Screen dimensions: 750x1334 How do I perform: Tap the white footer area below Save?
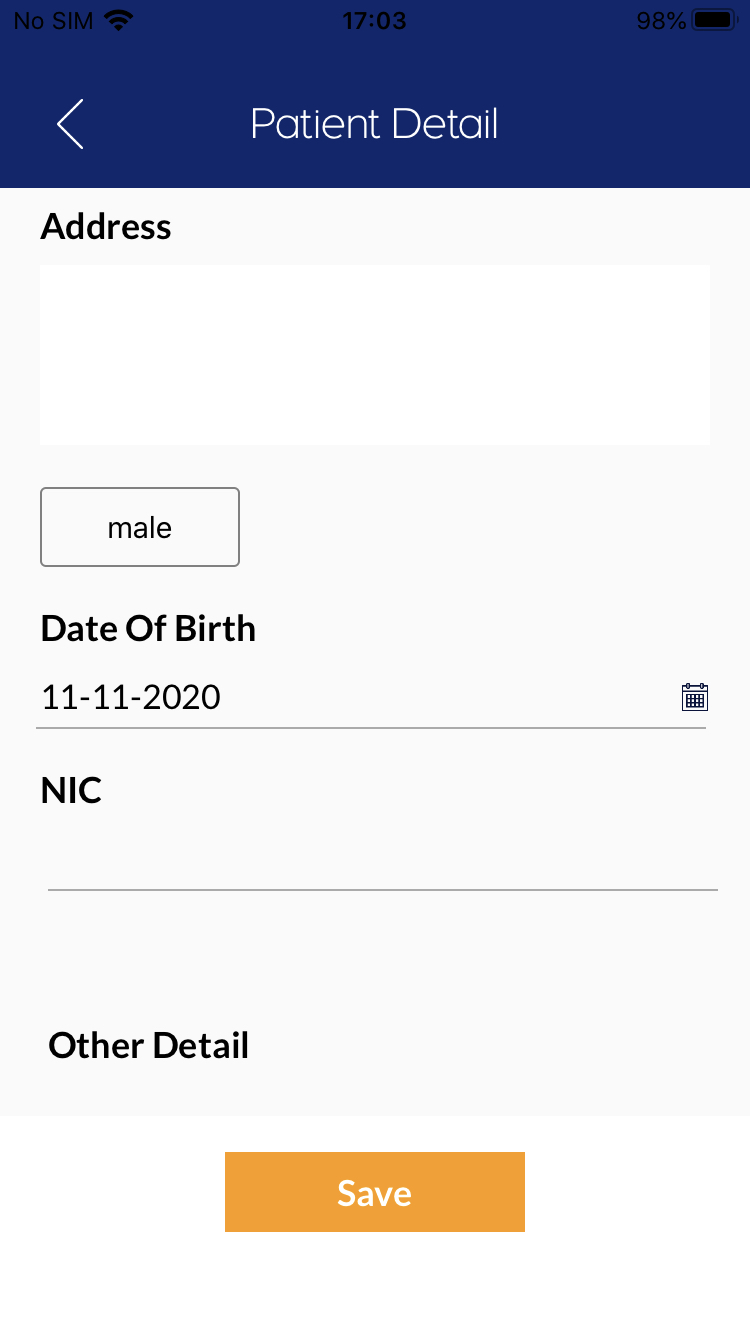pyautogui.click(x=375, y=1285)
